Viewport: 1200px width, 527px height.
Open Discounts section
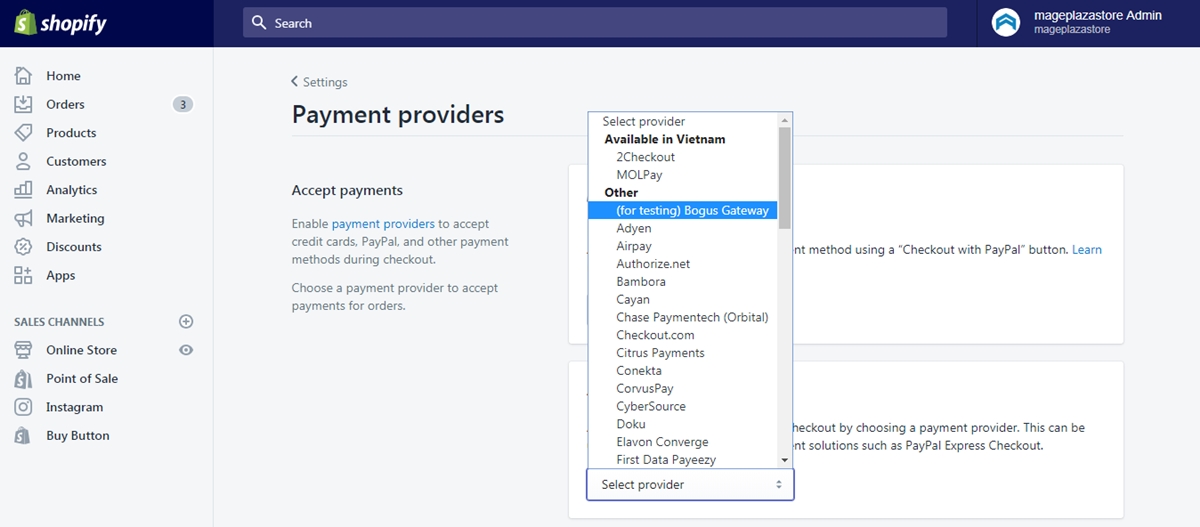[x=74, y=247]
